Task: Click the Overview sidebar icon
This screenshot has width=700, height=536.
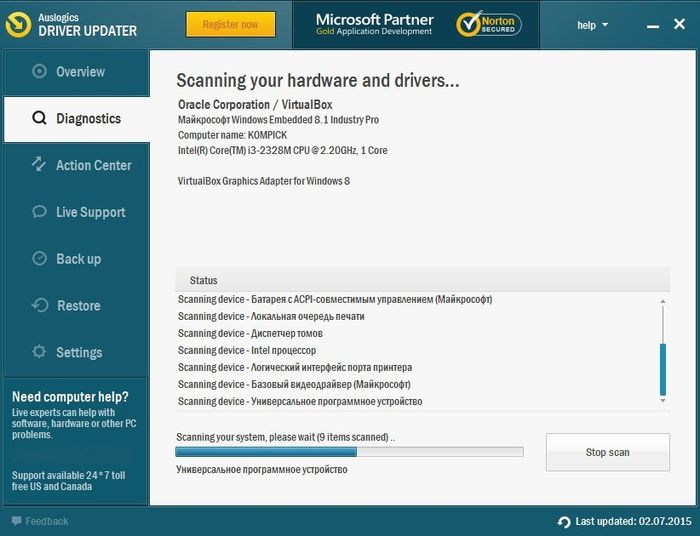Action: click(39, 71)
